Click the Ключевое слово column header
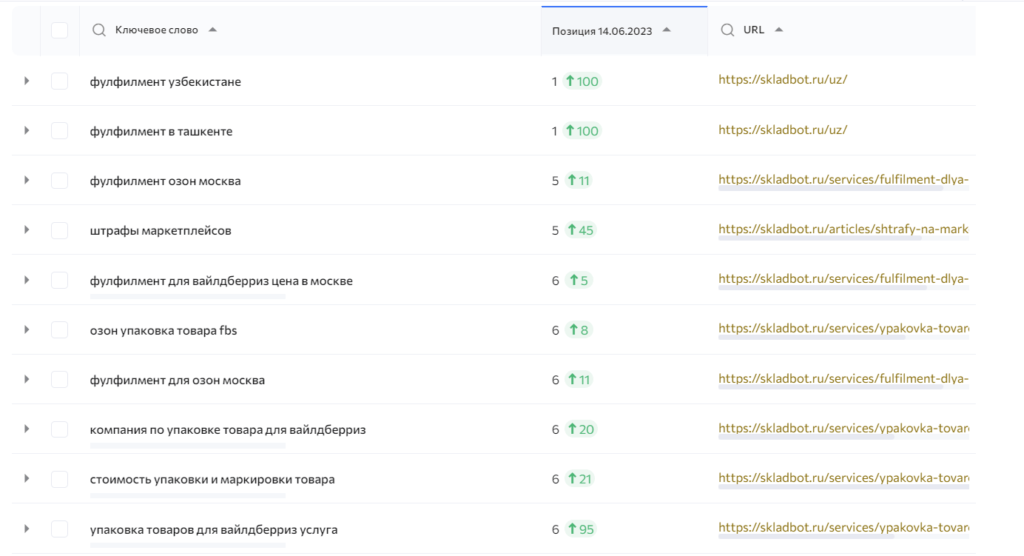Viewport: 1024px width, 556px height. coord(155,30)
